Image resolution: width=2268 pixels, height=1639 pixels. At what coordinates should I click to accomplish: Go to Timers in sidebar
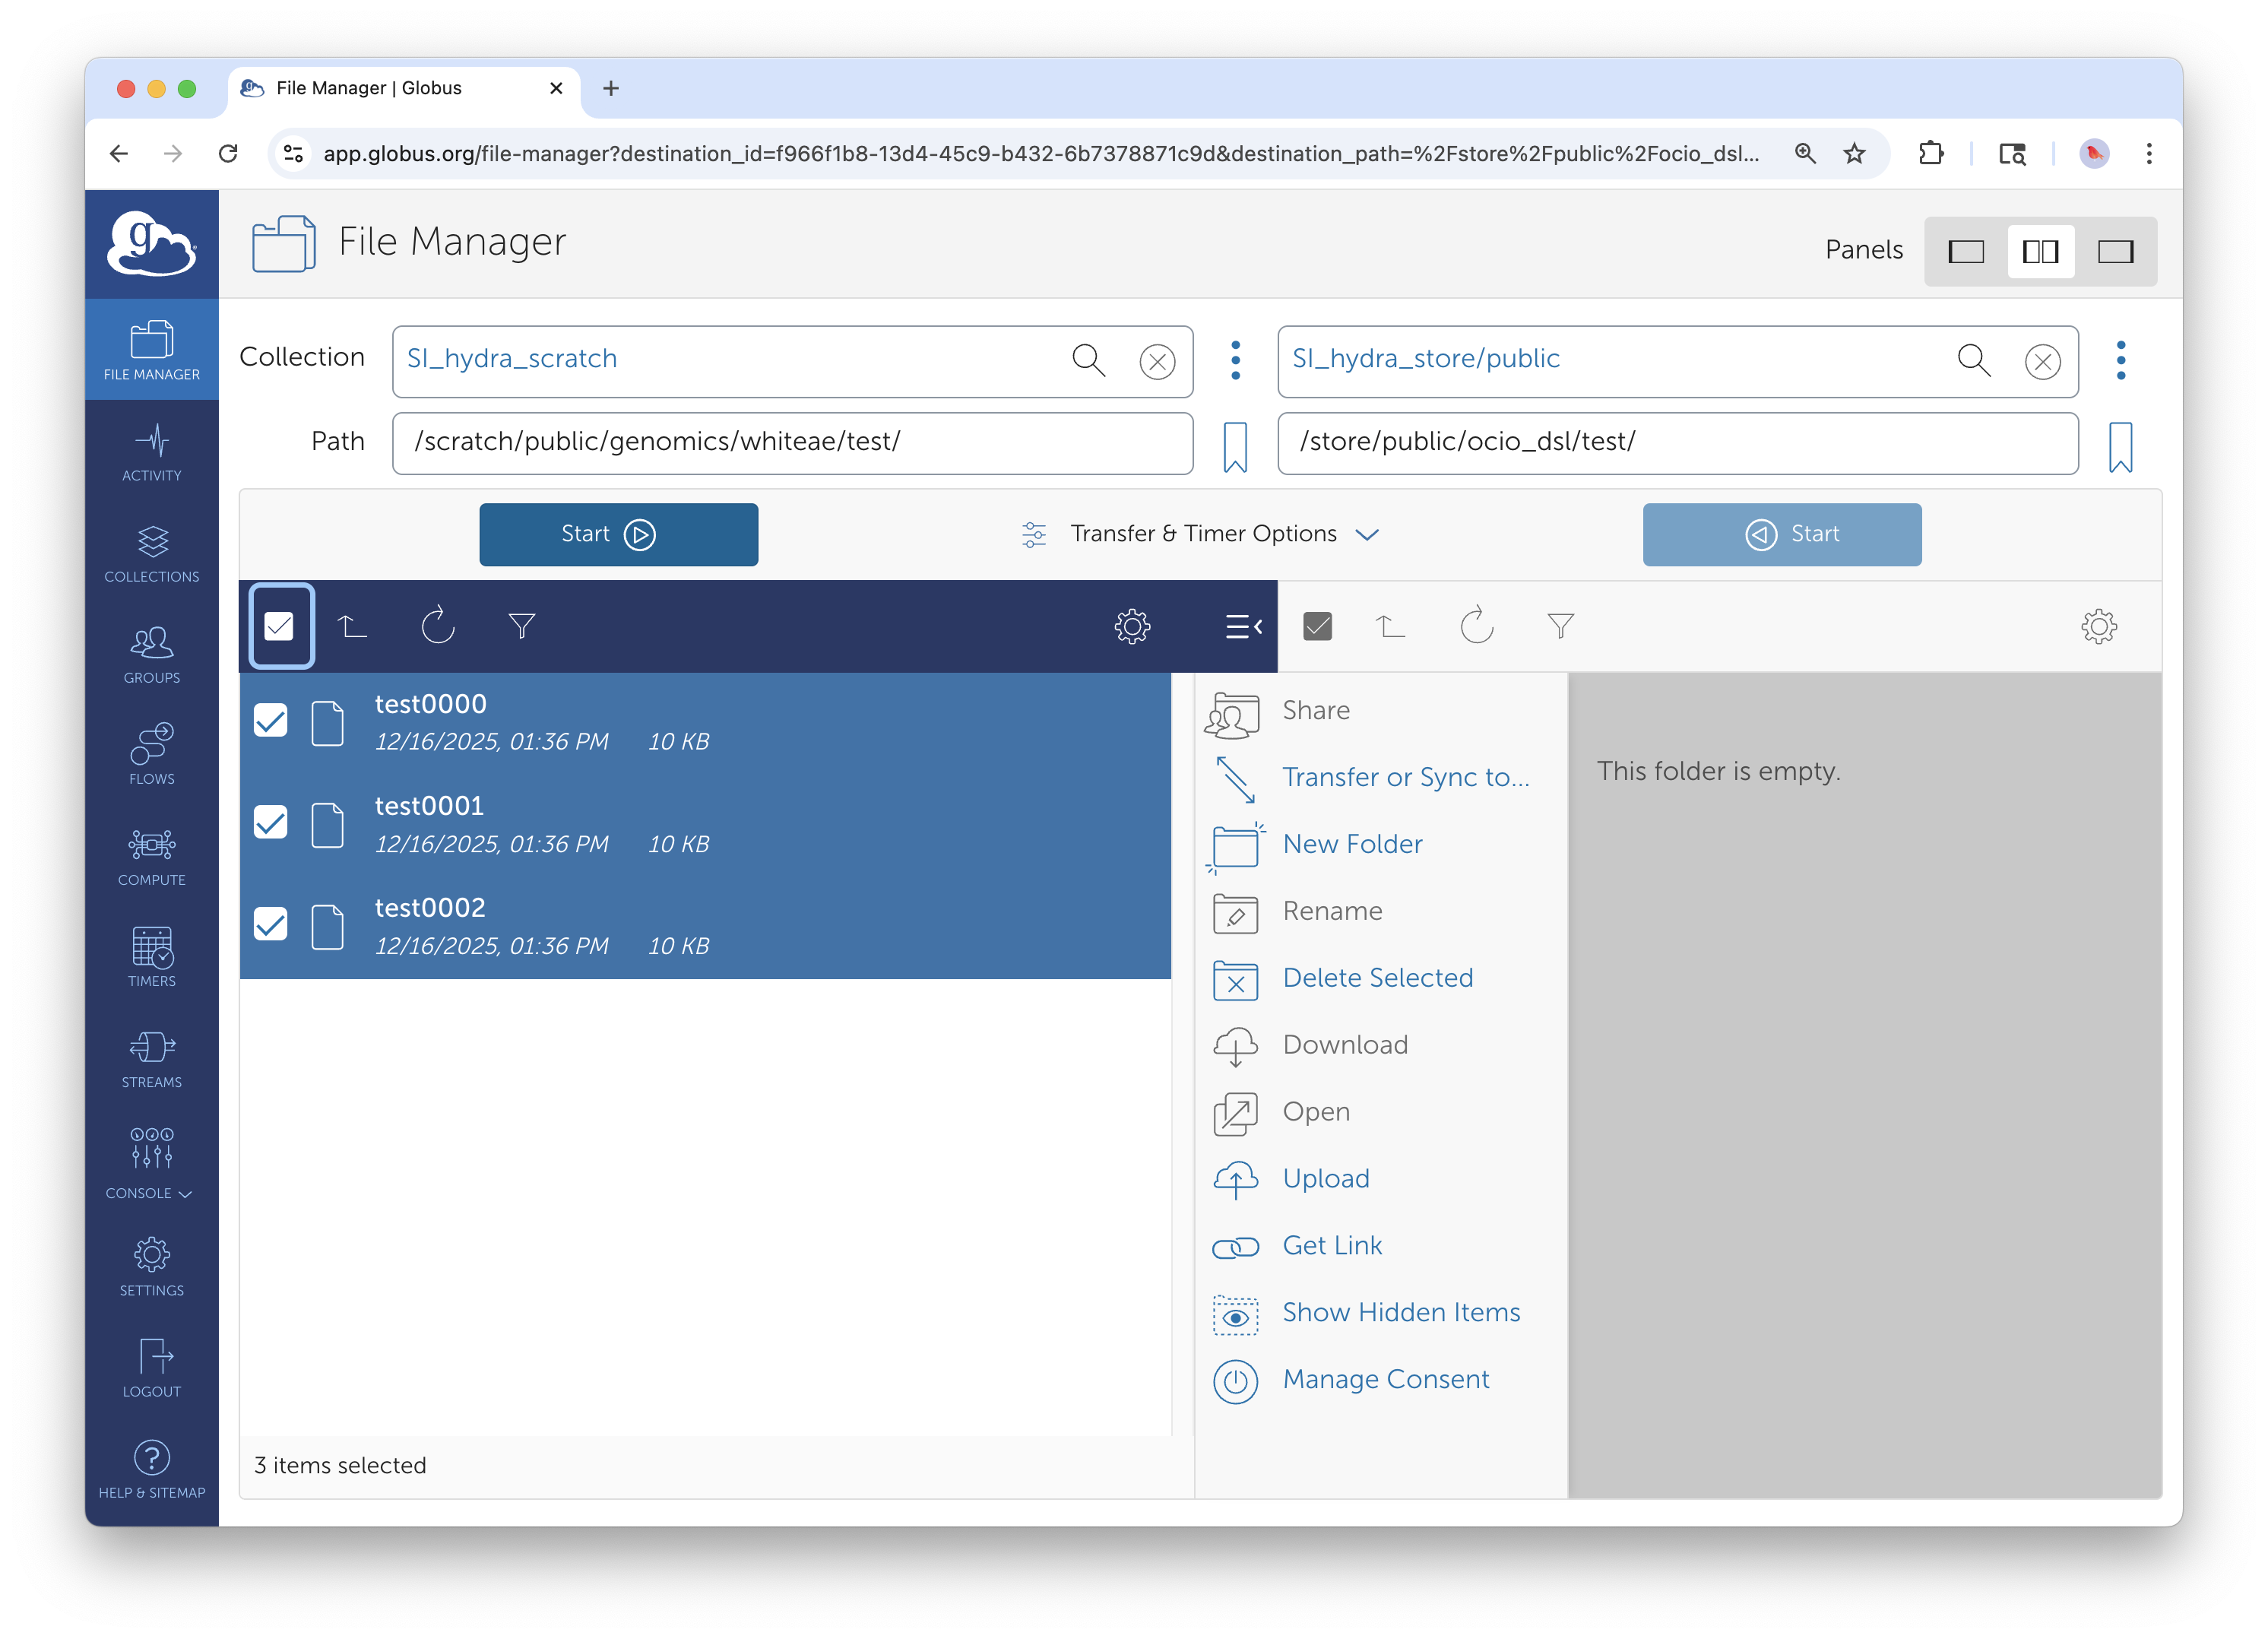pos(151,957)
